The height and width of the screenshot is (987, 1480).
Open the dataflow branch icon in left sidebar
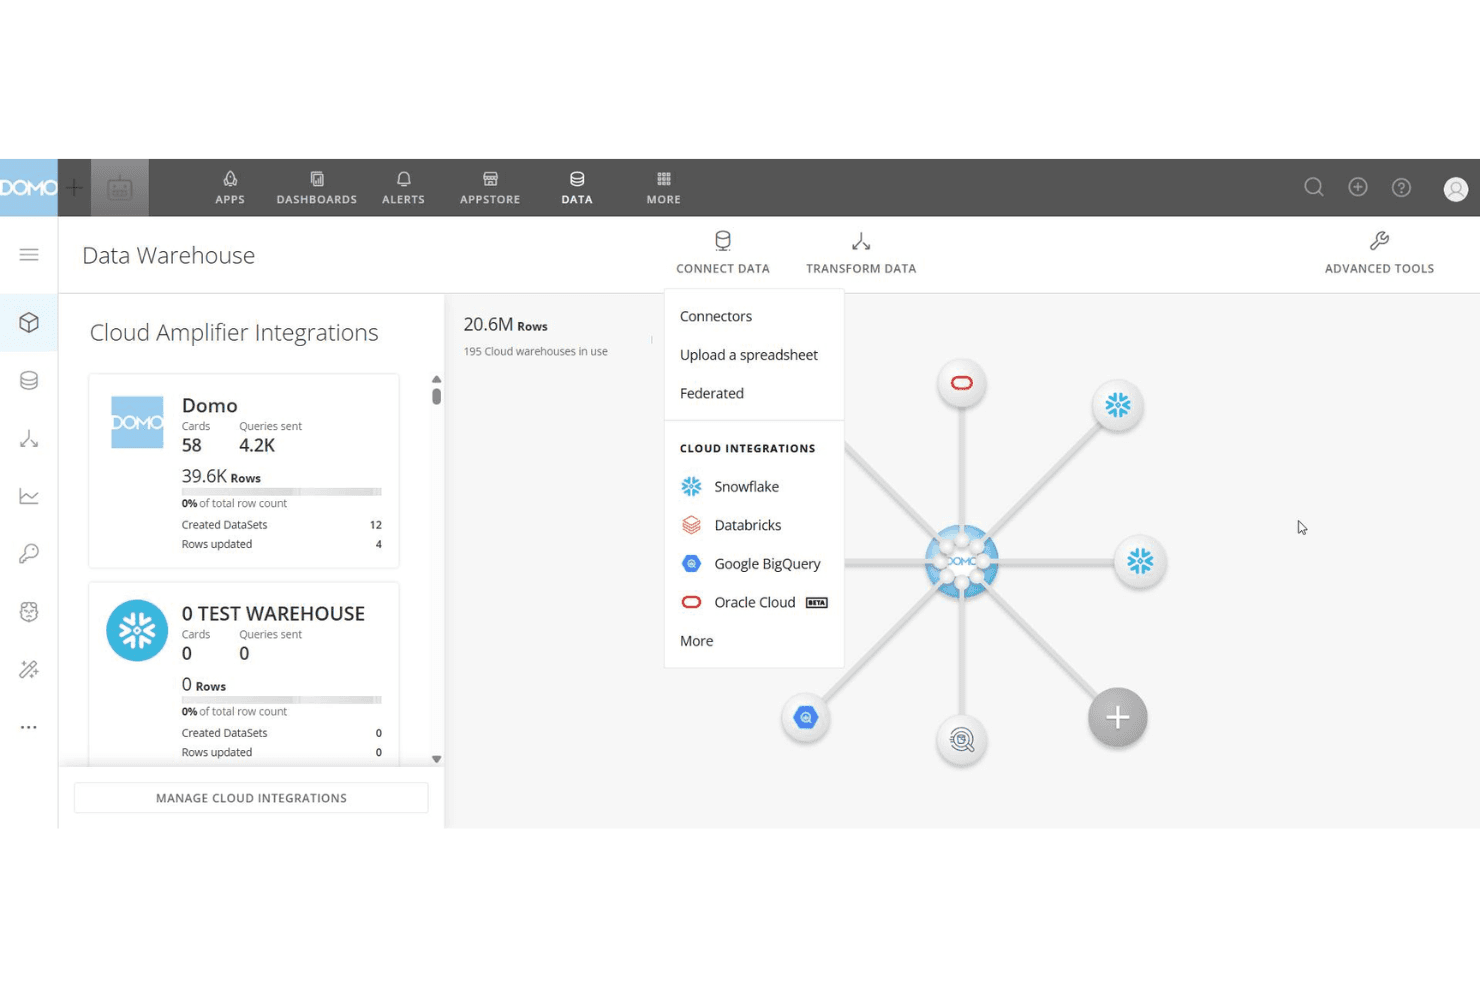[x=29, y=438]
